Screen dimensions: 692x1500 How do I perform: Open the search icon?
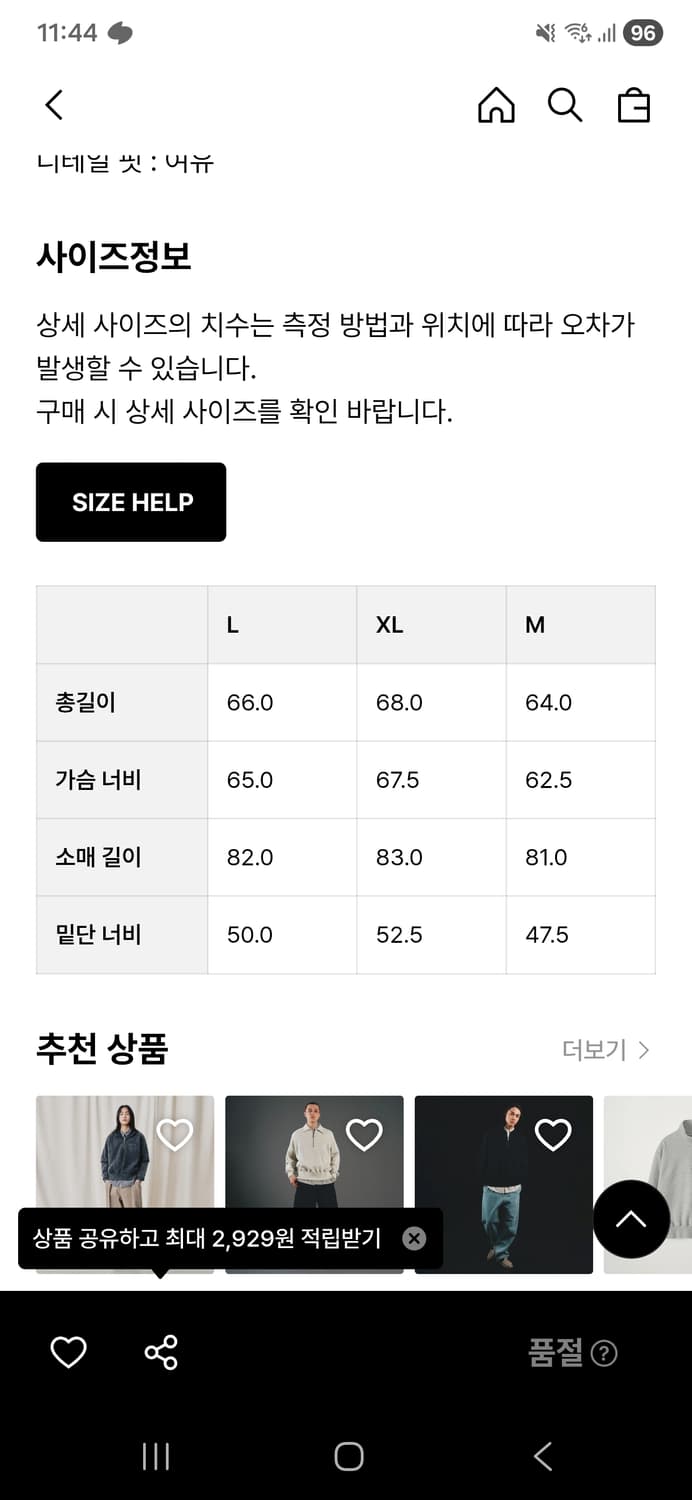[565, 105]
